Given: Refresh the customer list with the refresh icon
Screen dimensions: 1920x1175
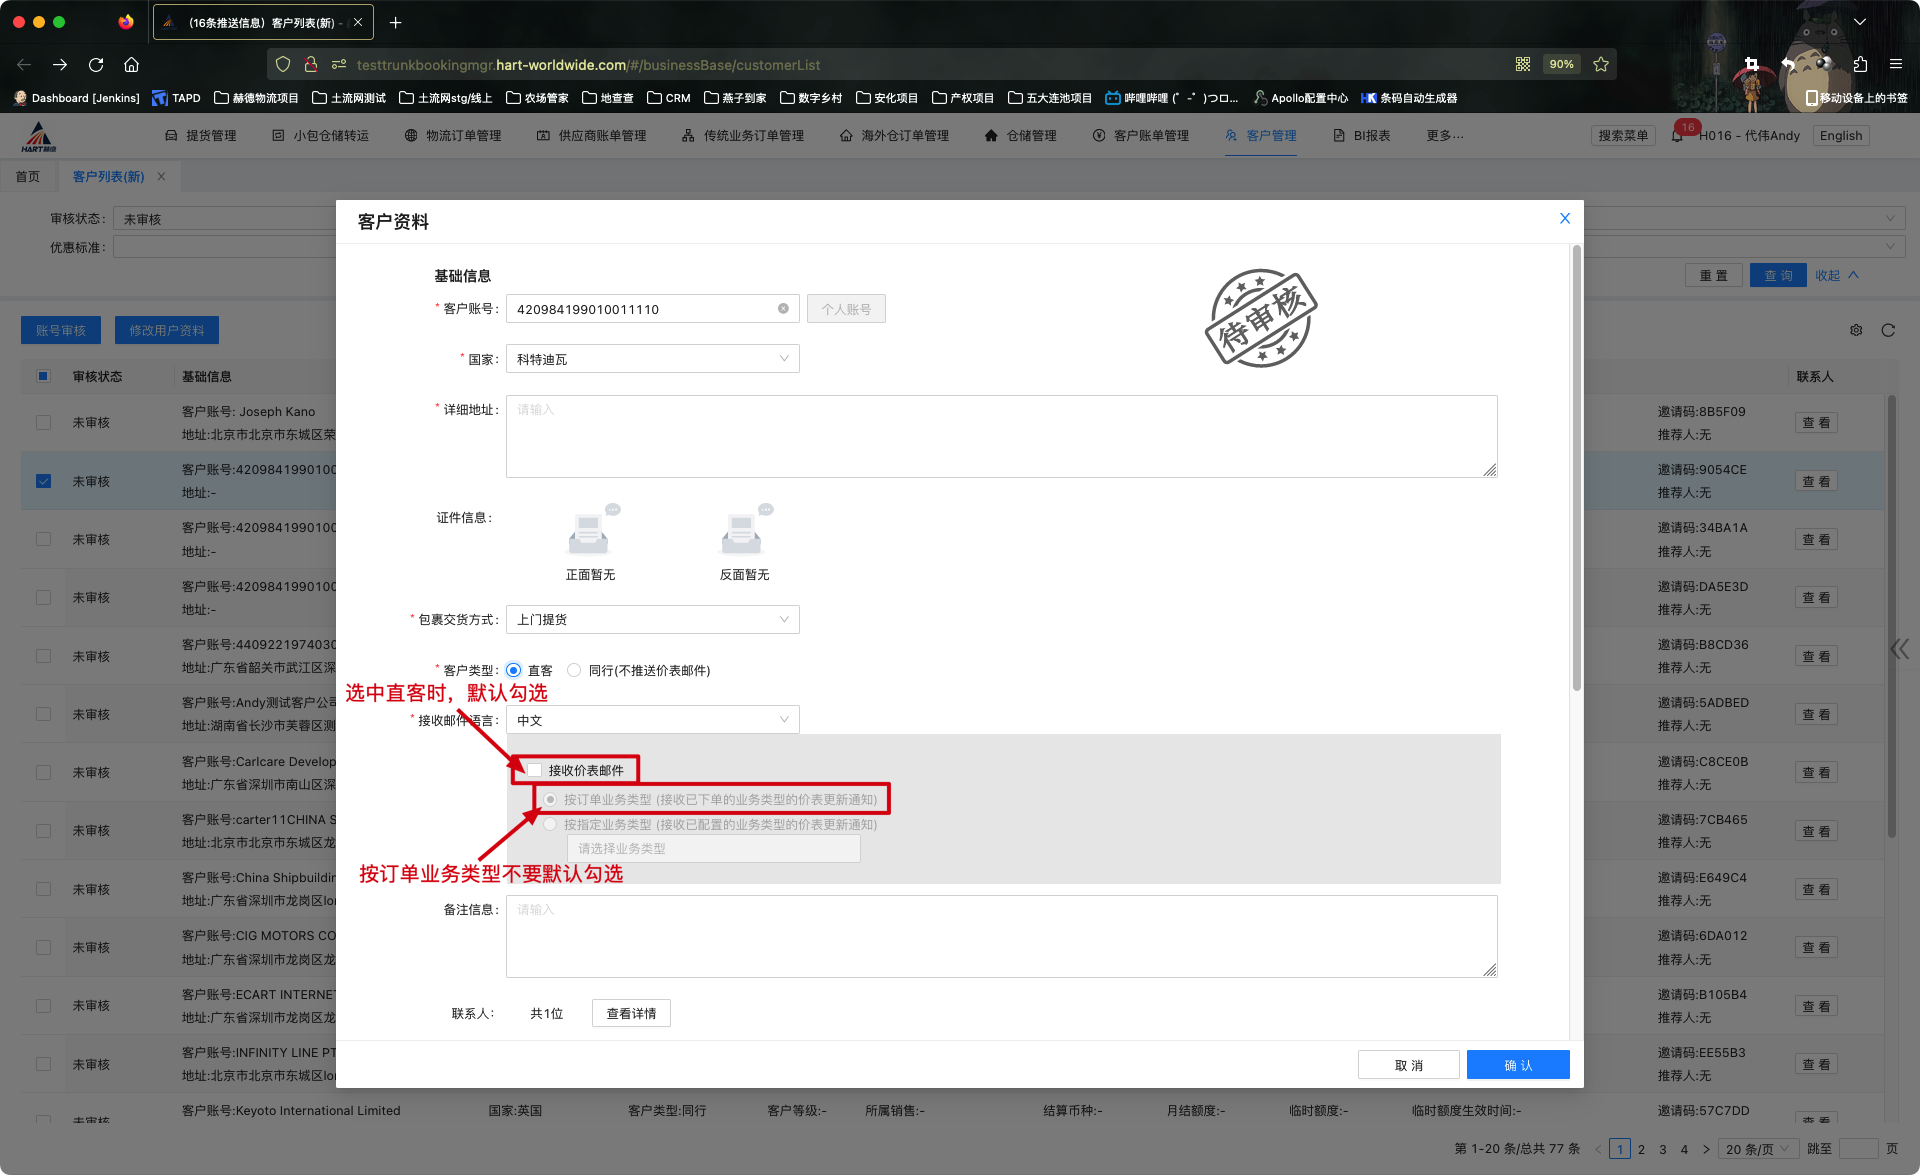Looking at the screenshot, I should pyautogui.click(x=1888, y=329).
